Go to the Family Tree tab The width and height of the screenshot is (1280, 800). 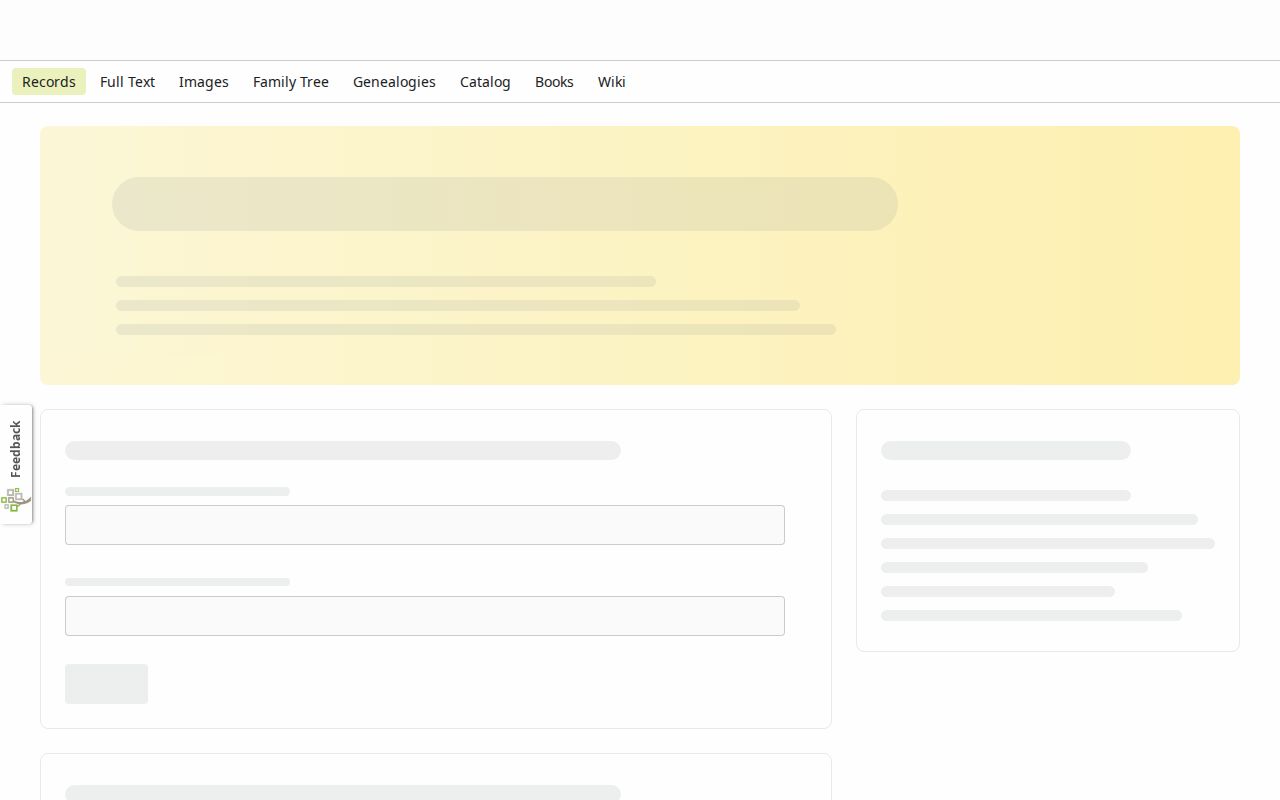click(x=291, y=82)
